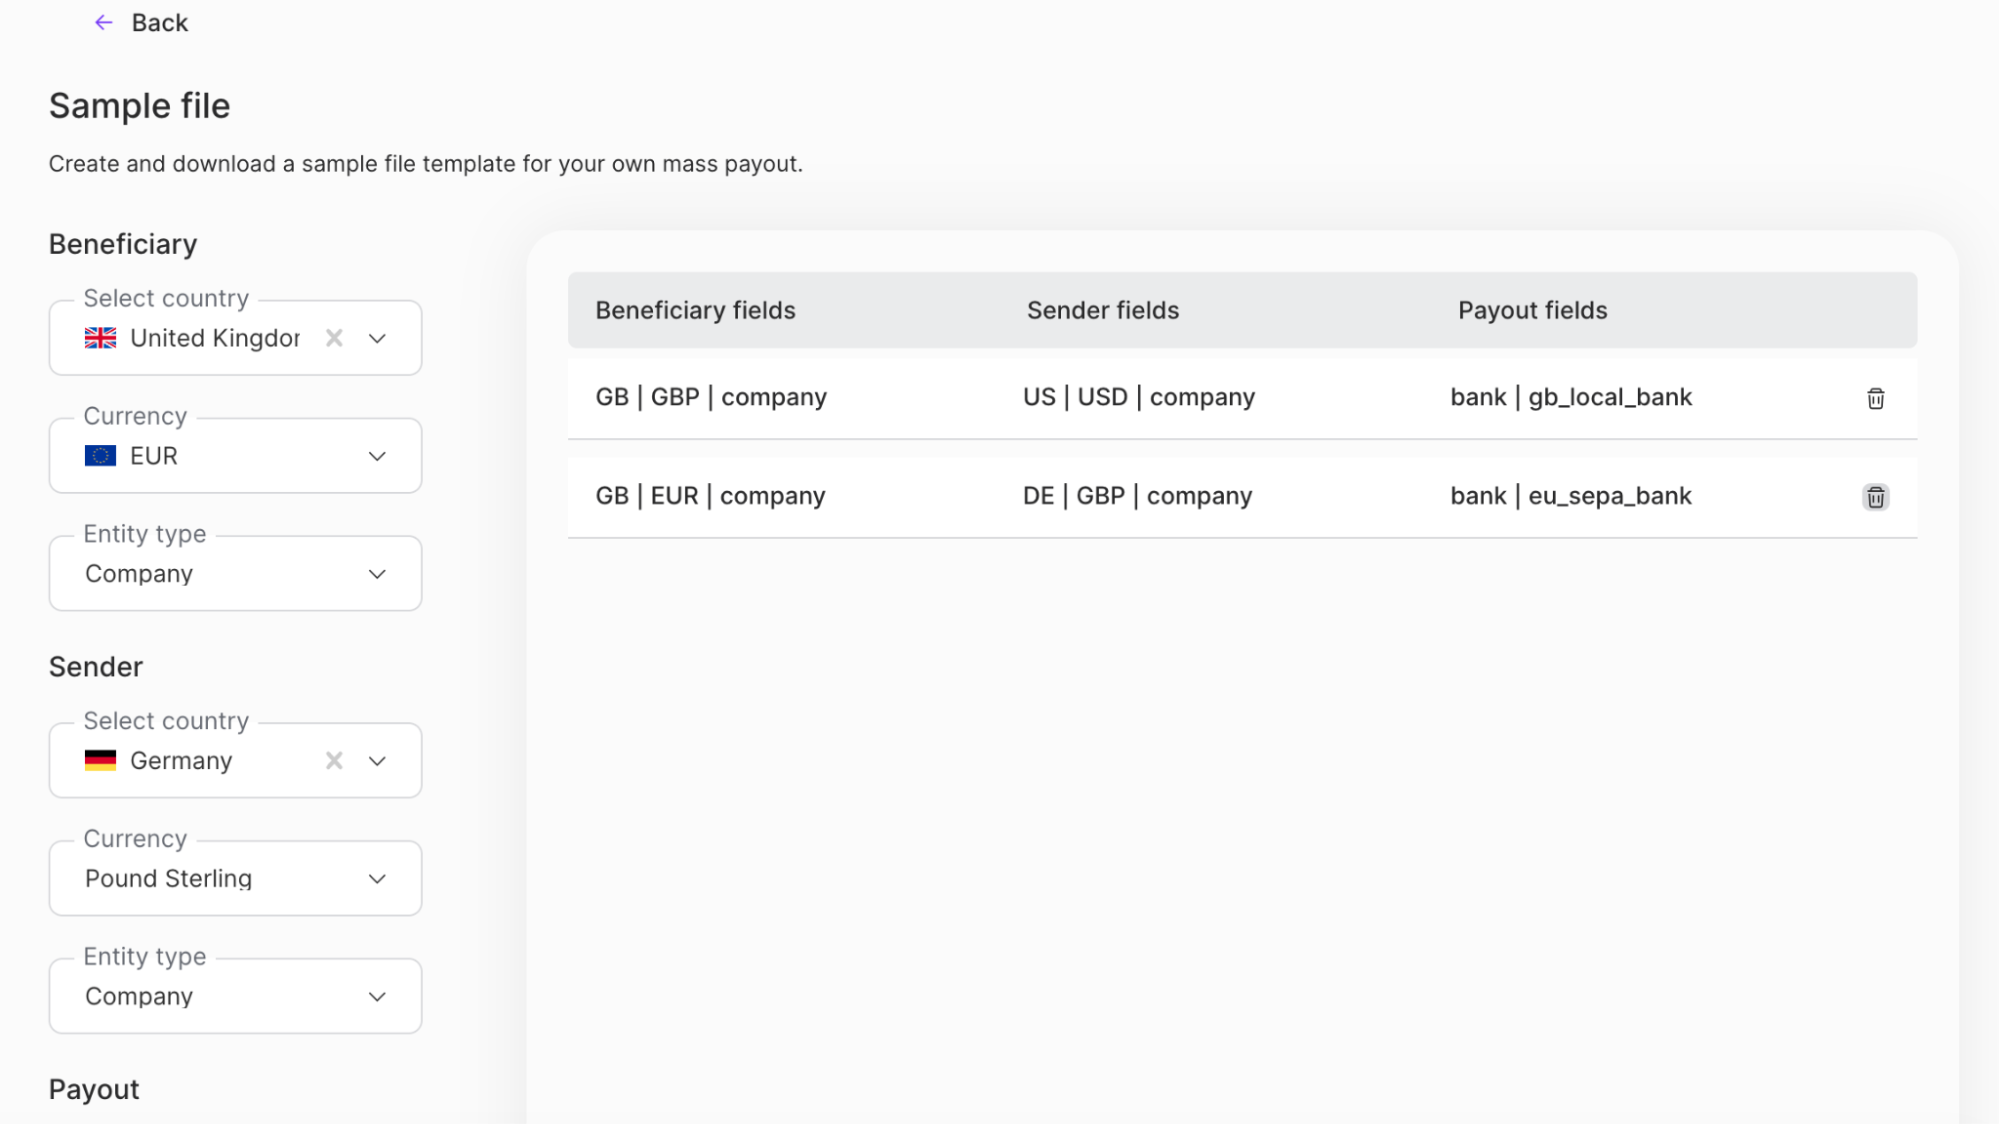Viewport: 1999px width, 1125px height.
Task: Clear the United Kingdom selection with the X
Action: click(334, 338)
